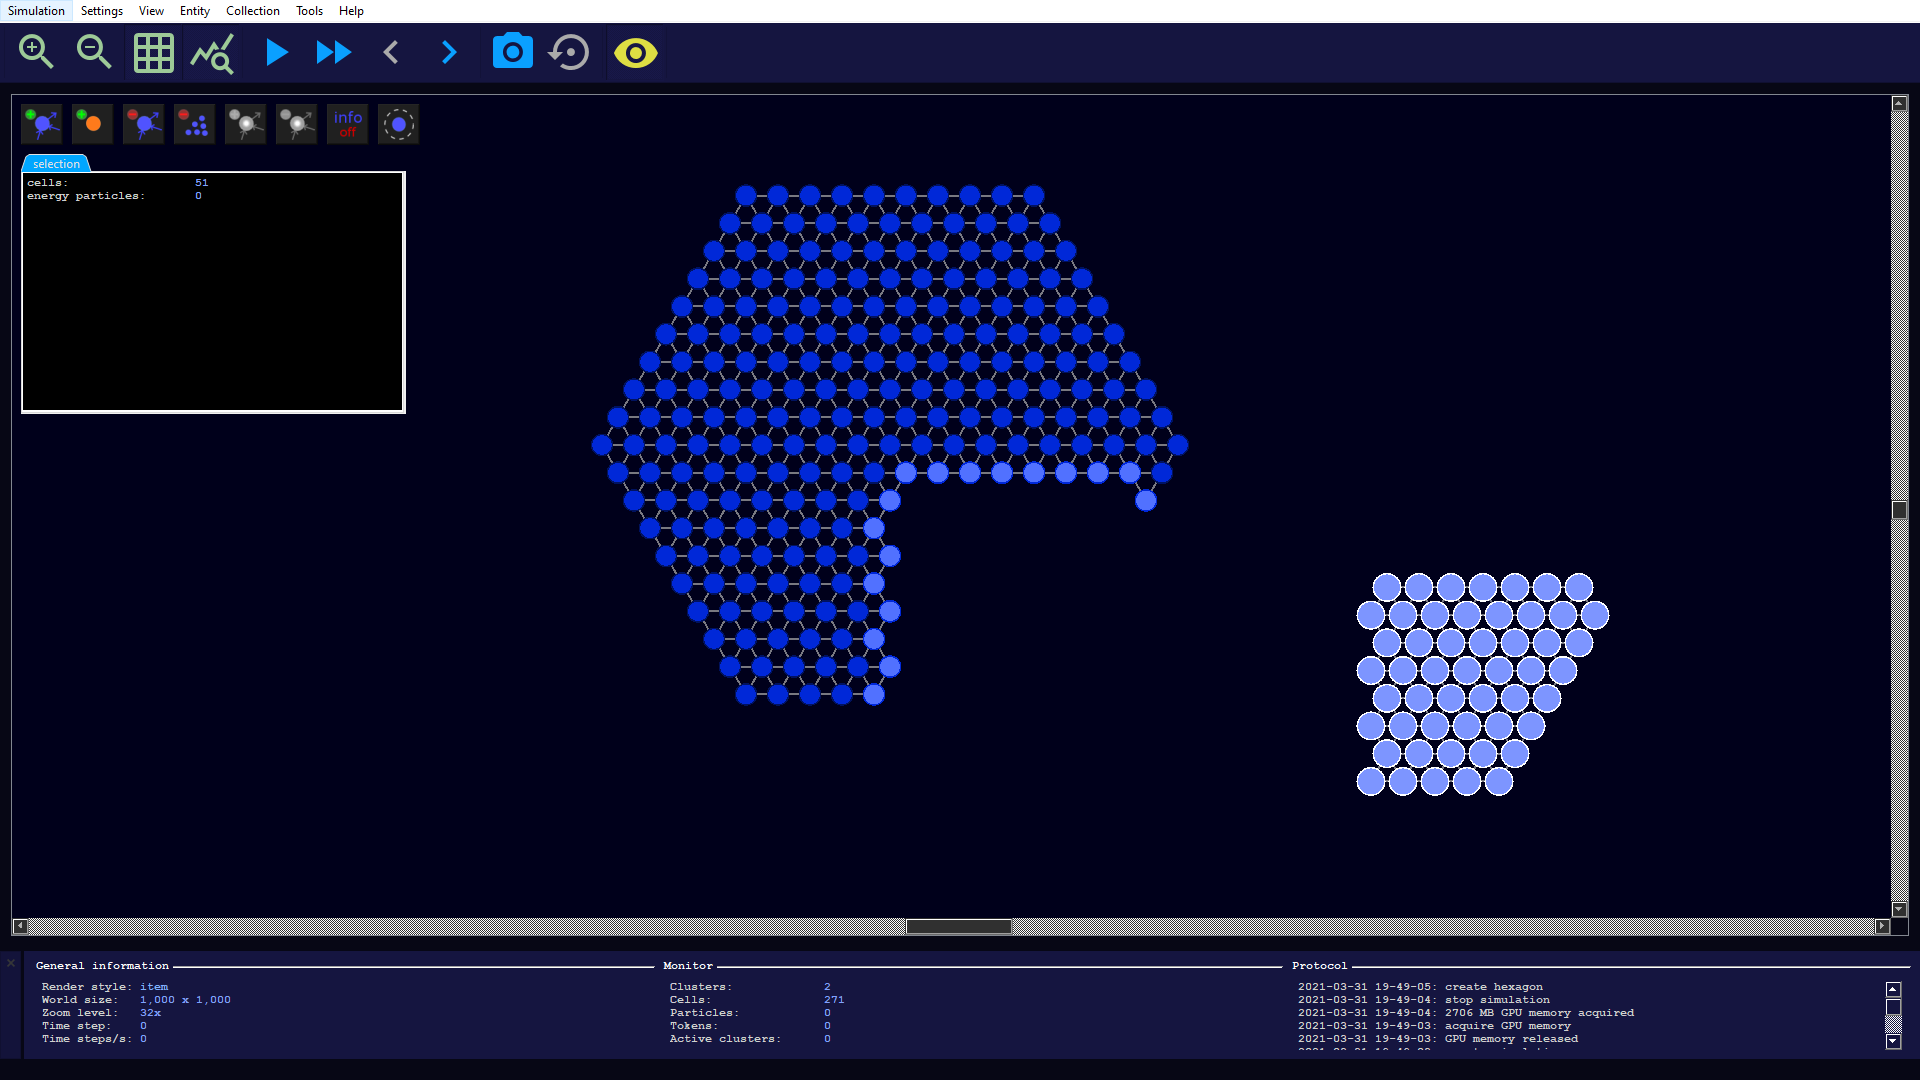Screen dimensions: 1920x1080
Task: Open the Collection menu
Action: (252, 11)
